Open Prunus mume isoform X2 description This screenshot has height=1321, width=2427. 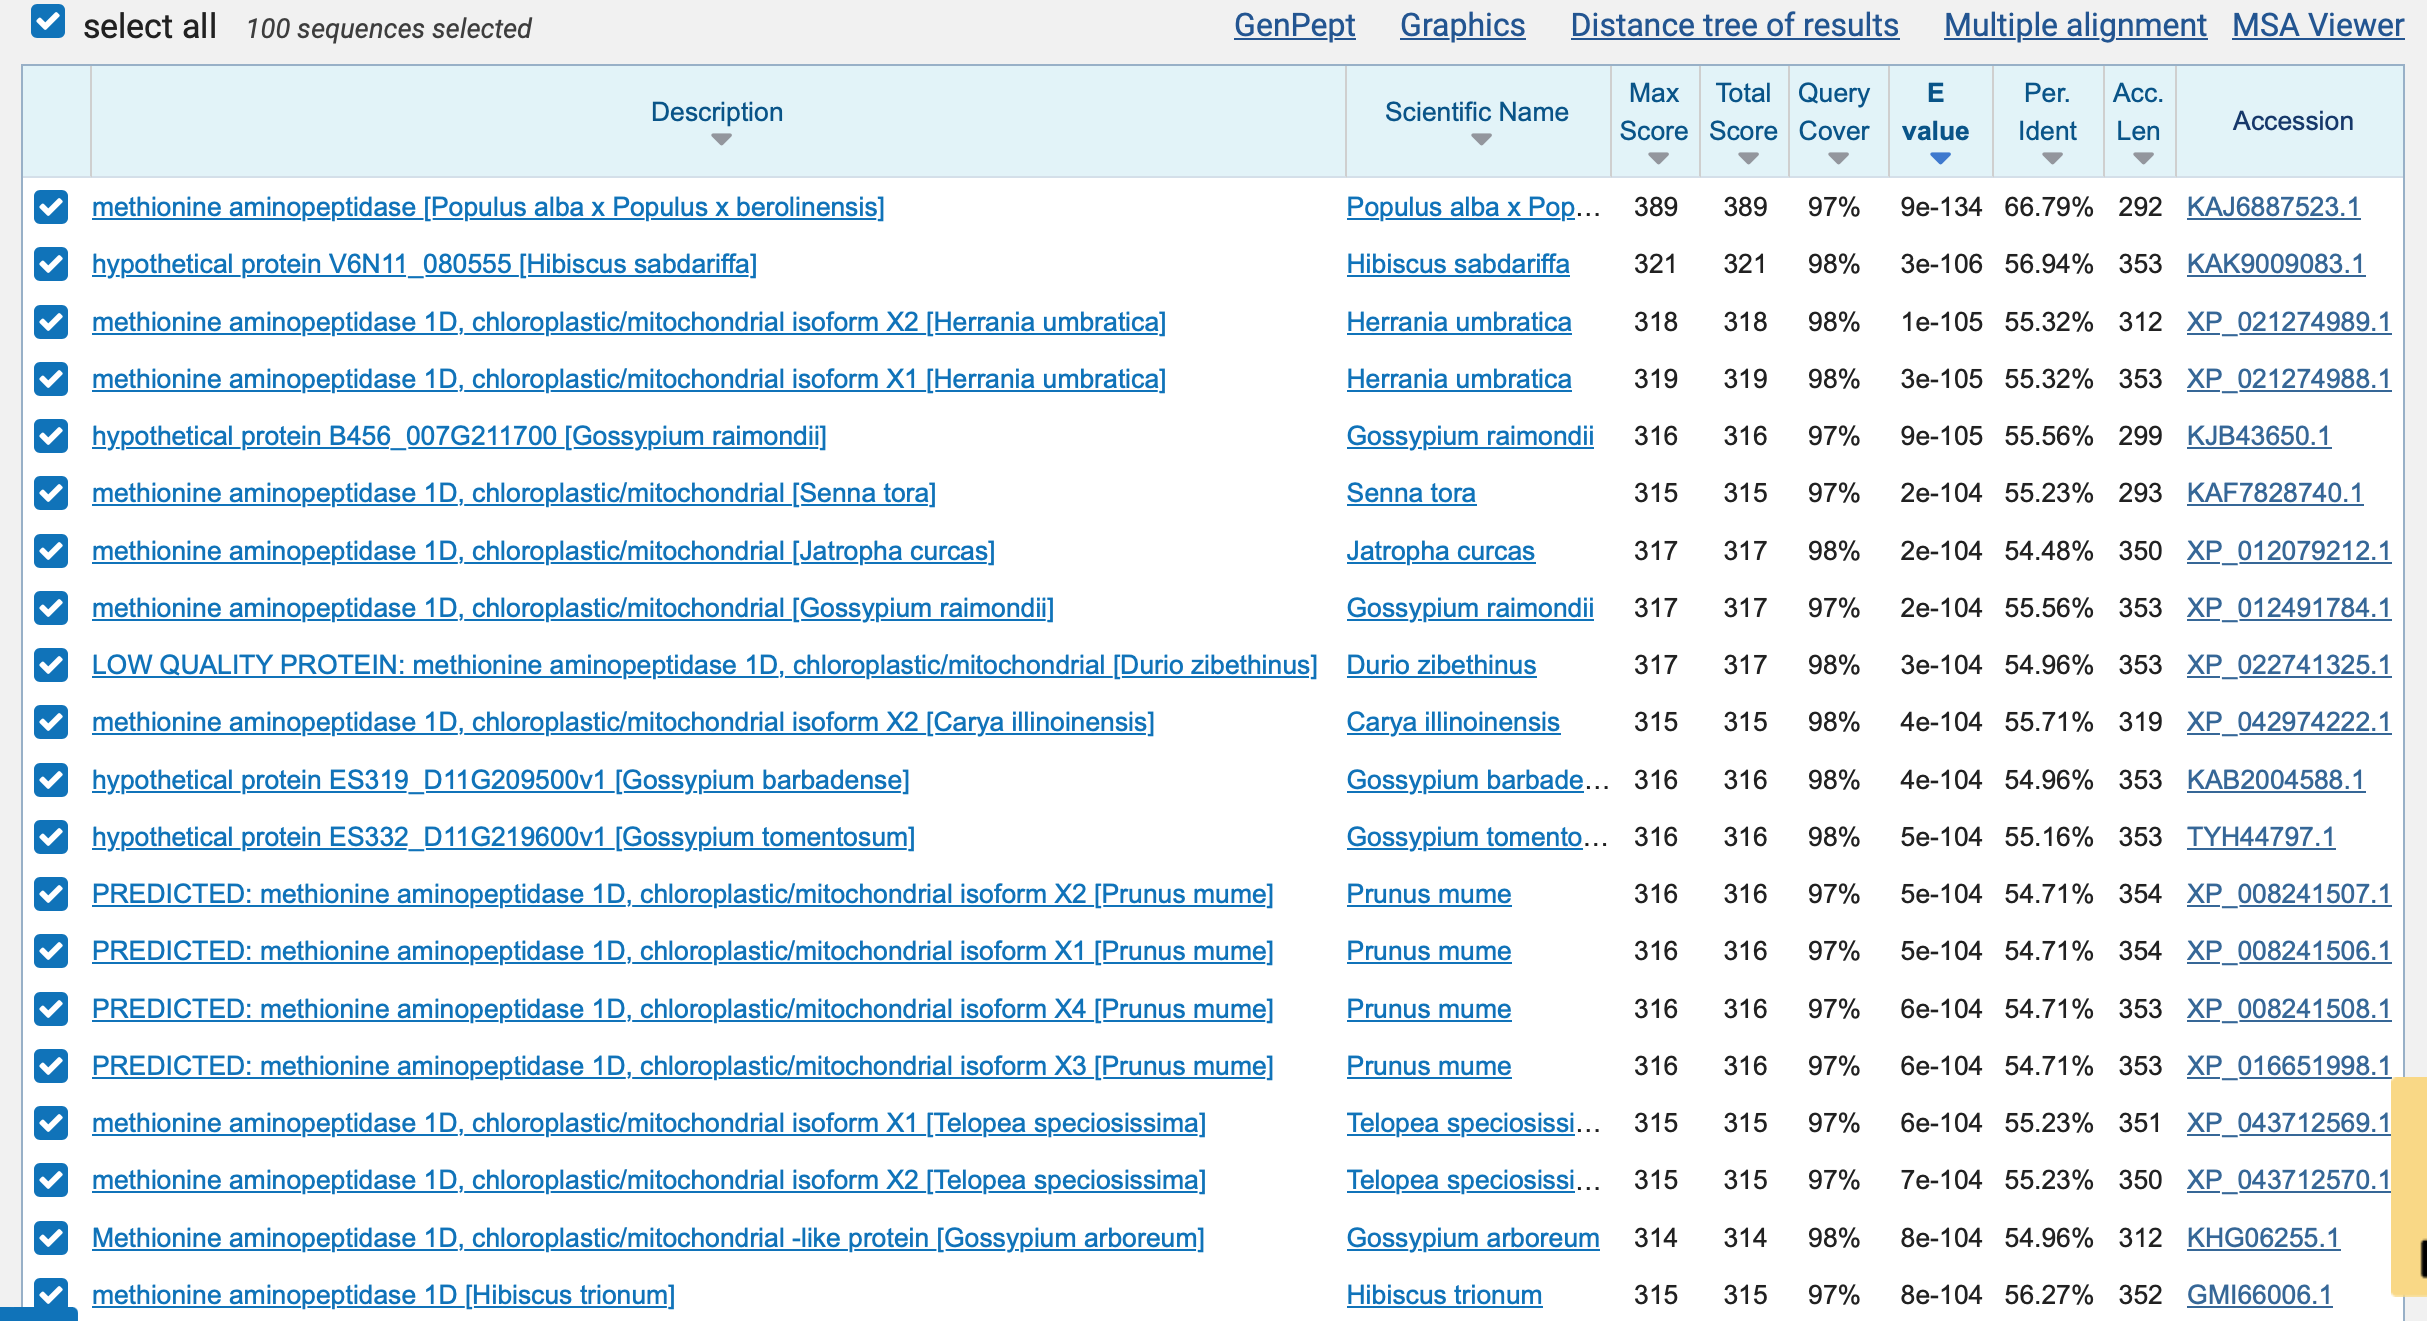[682, 894]
